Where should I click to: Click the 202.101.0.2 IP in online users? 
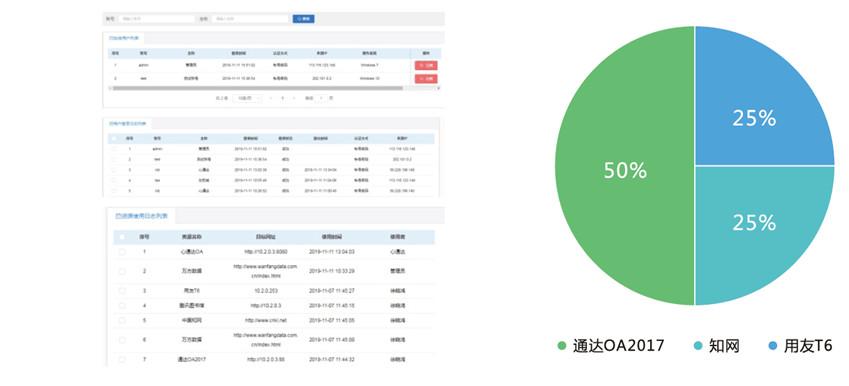click(x=322, y=78)
